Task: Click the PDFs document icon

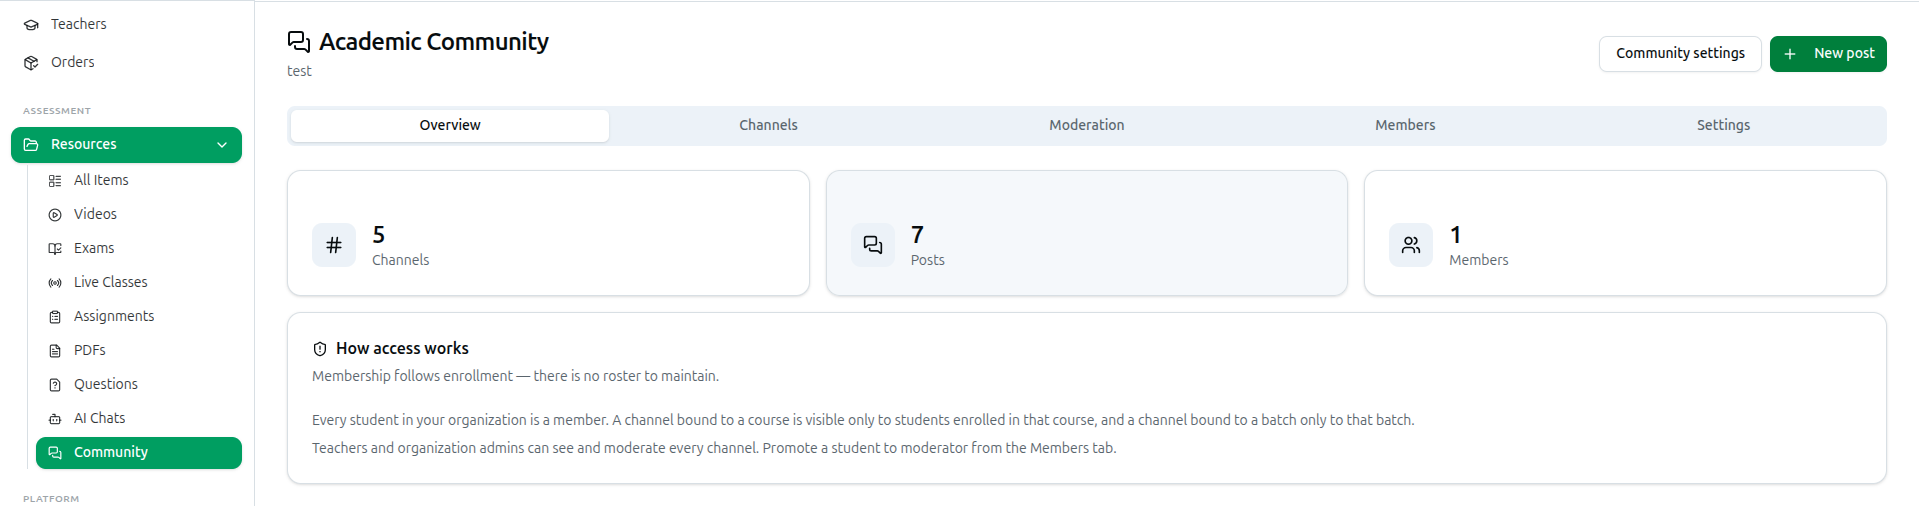Action: (x=55, y=351)
